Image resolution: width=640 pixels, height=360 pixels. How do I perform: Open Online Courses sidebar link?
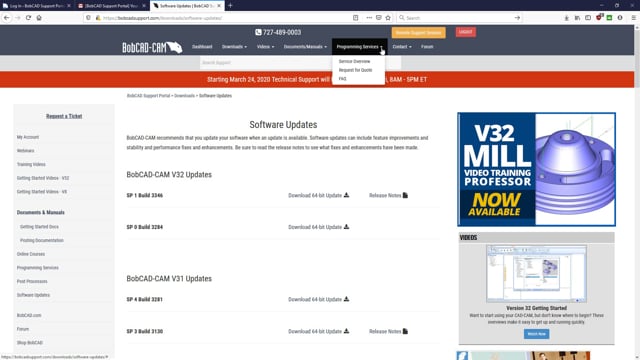[31, 254]
